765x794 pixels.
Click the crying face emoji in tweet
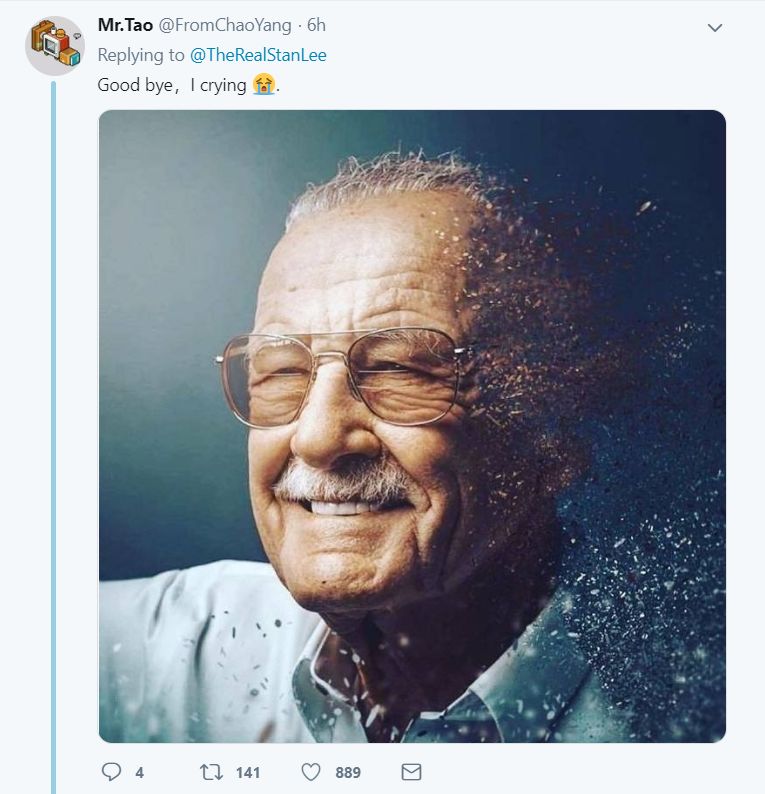pos(263,85)
